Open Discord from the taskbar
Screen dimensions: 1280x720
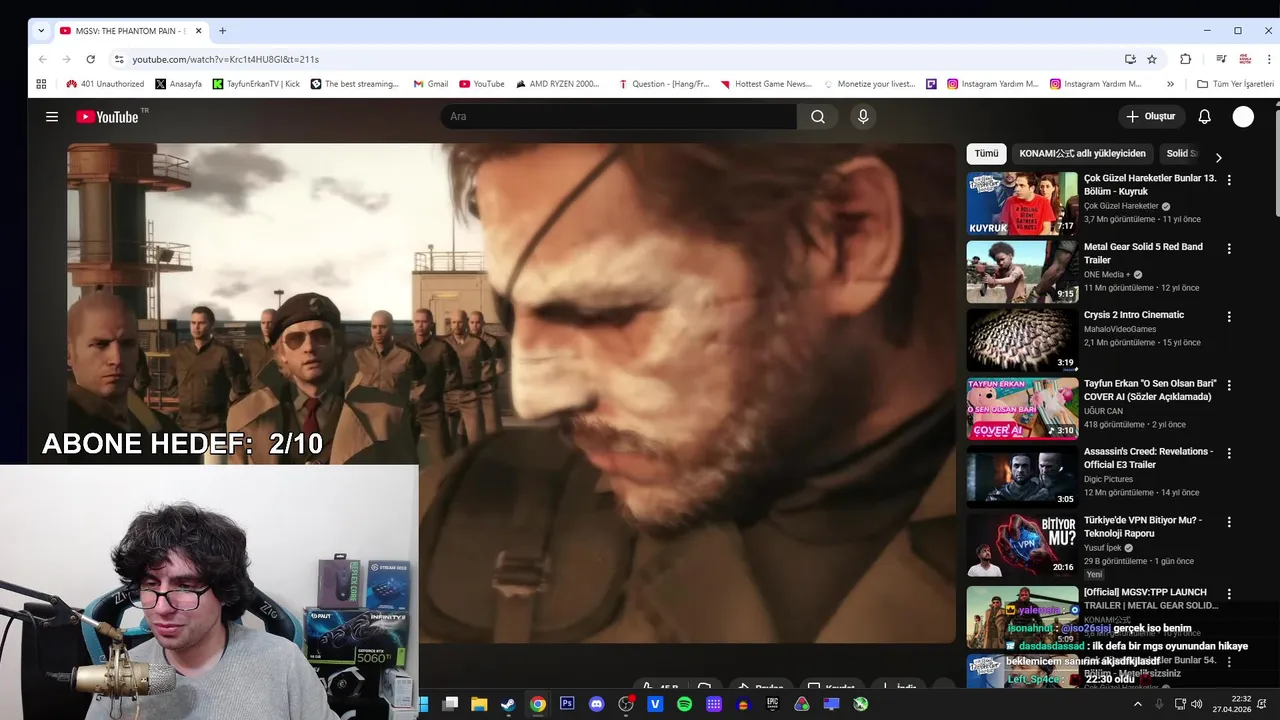click(597, 704)
